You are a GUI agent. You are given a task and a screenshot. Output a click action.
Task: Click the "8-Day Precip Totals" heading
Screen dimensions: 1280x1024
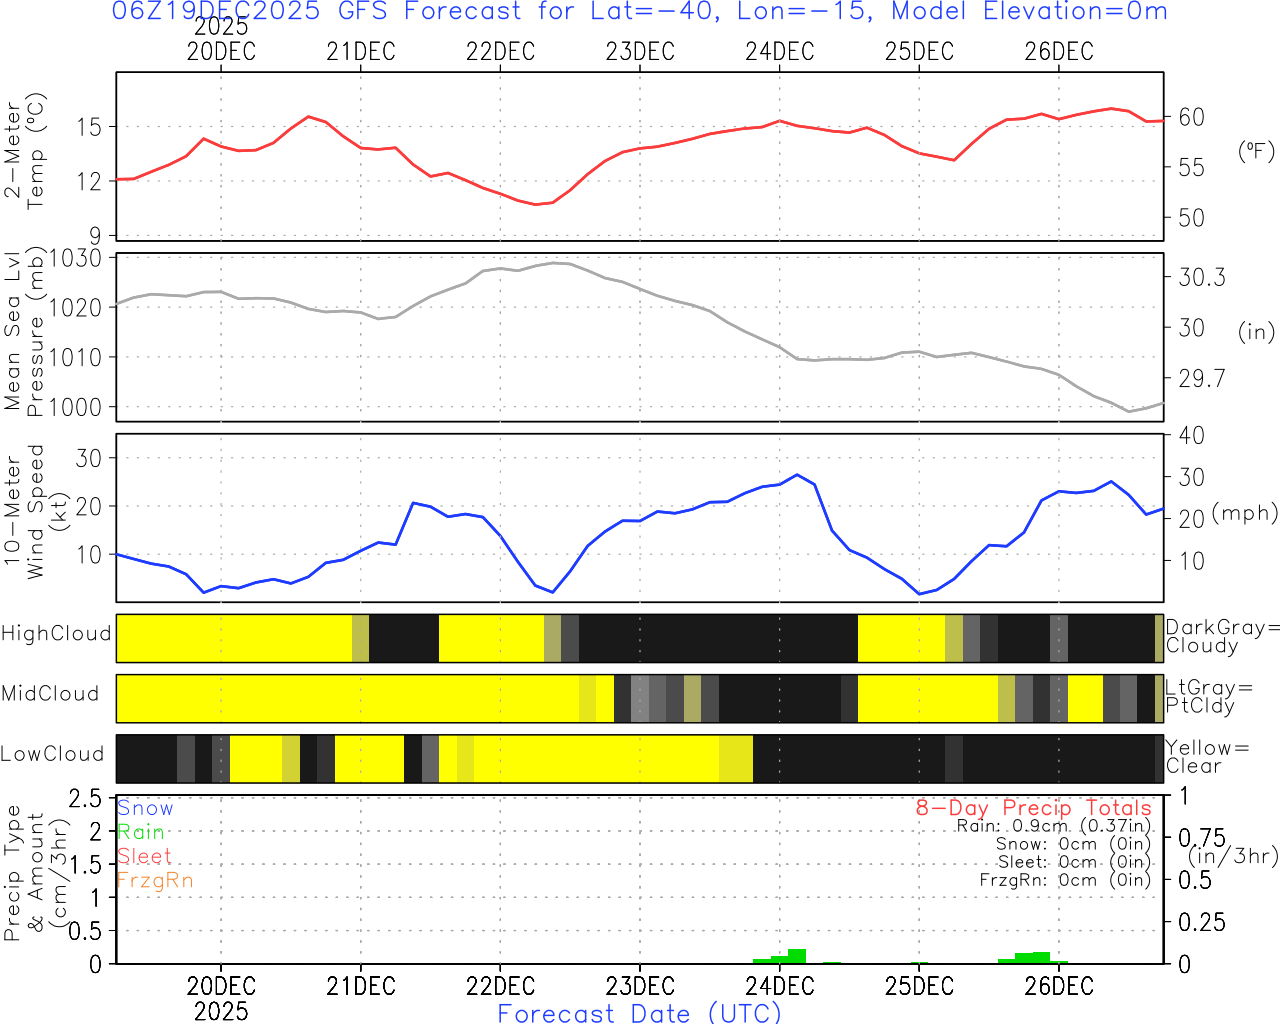tap(1033, 808)
